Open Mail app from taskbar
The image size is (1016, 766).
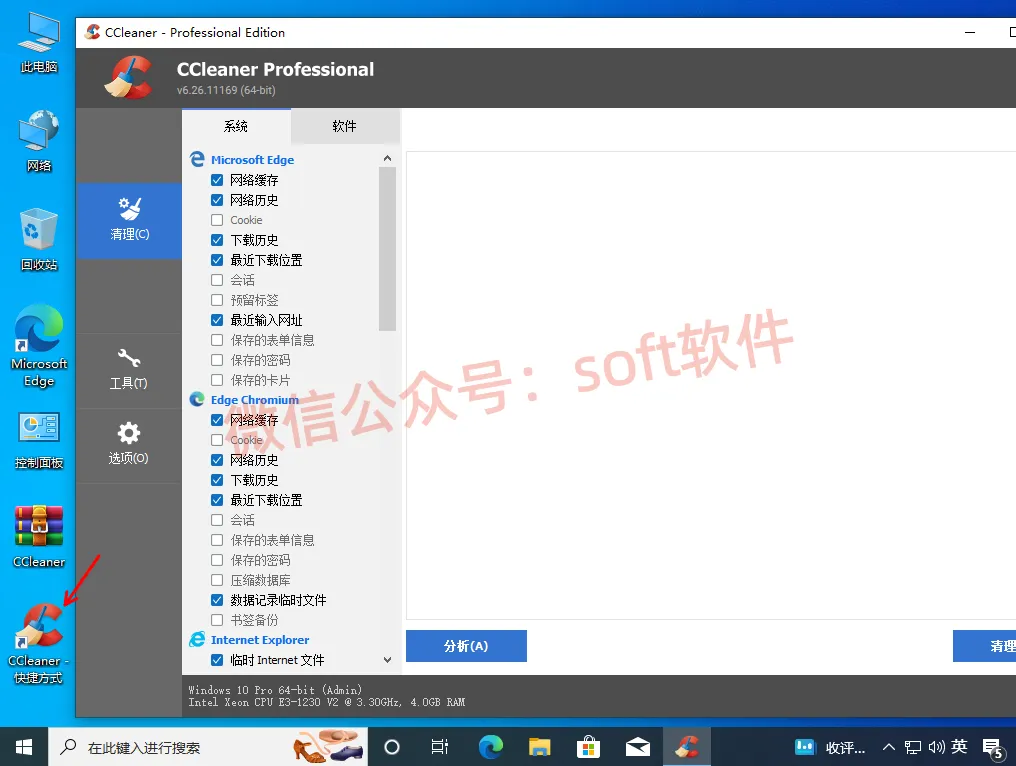[638, 747]
